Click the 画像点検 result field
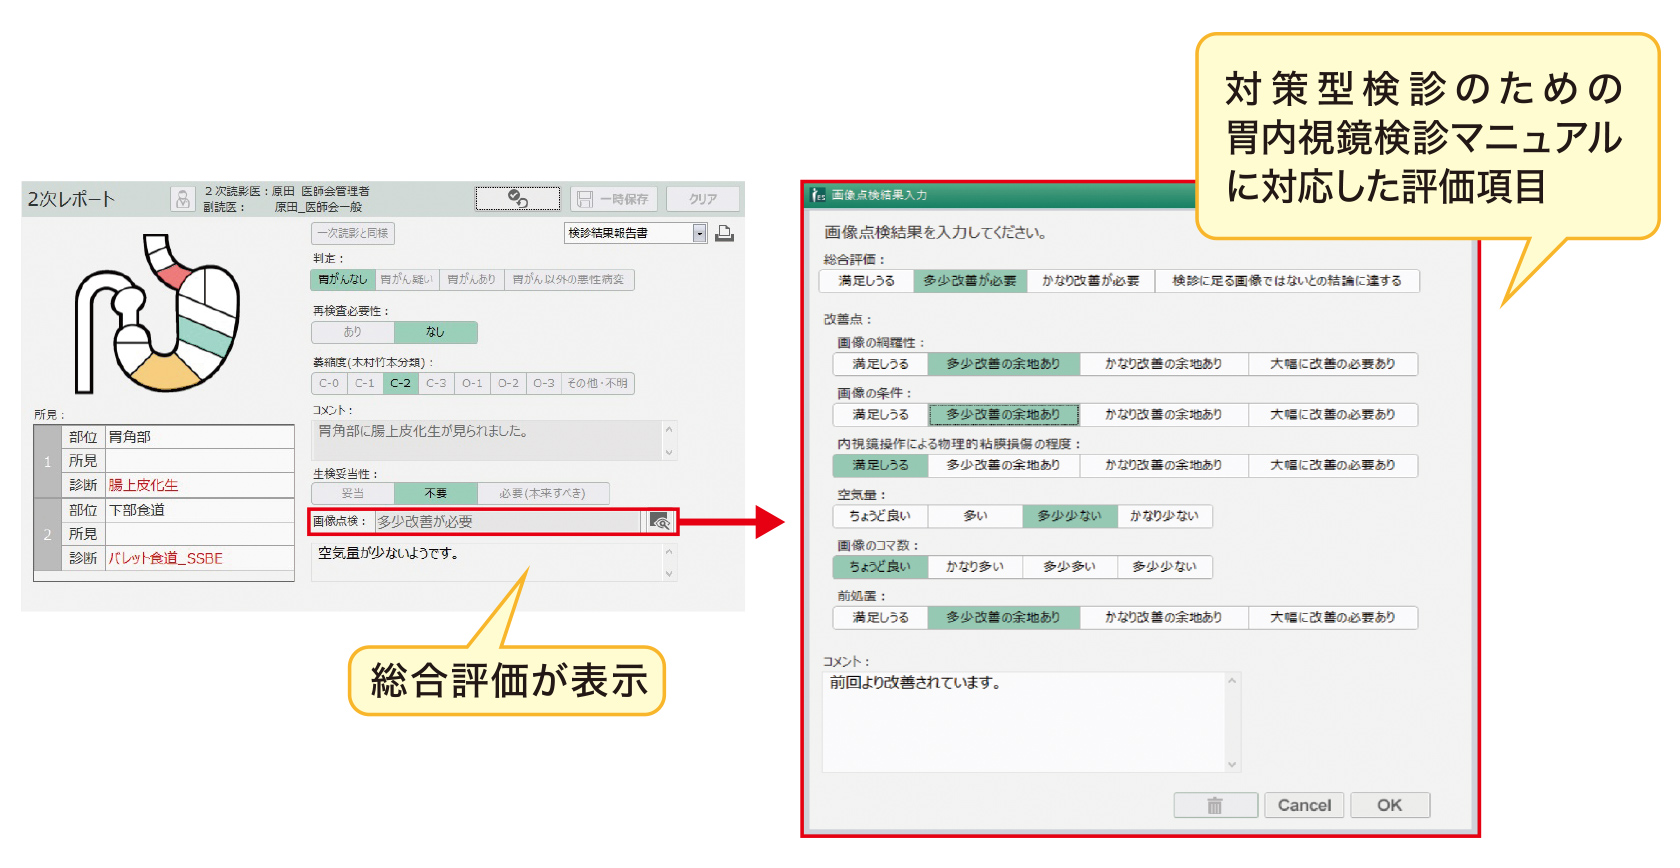The height and width of the screenshot is (868, 1680). (507, 521)
